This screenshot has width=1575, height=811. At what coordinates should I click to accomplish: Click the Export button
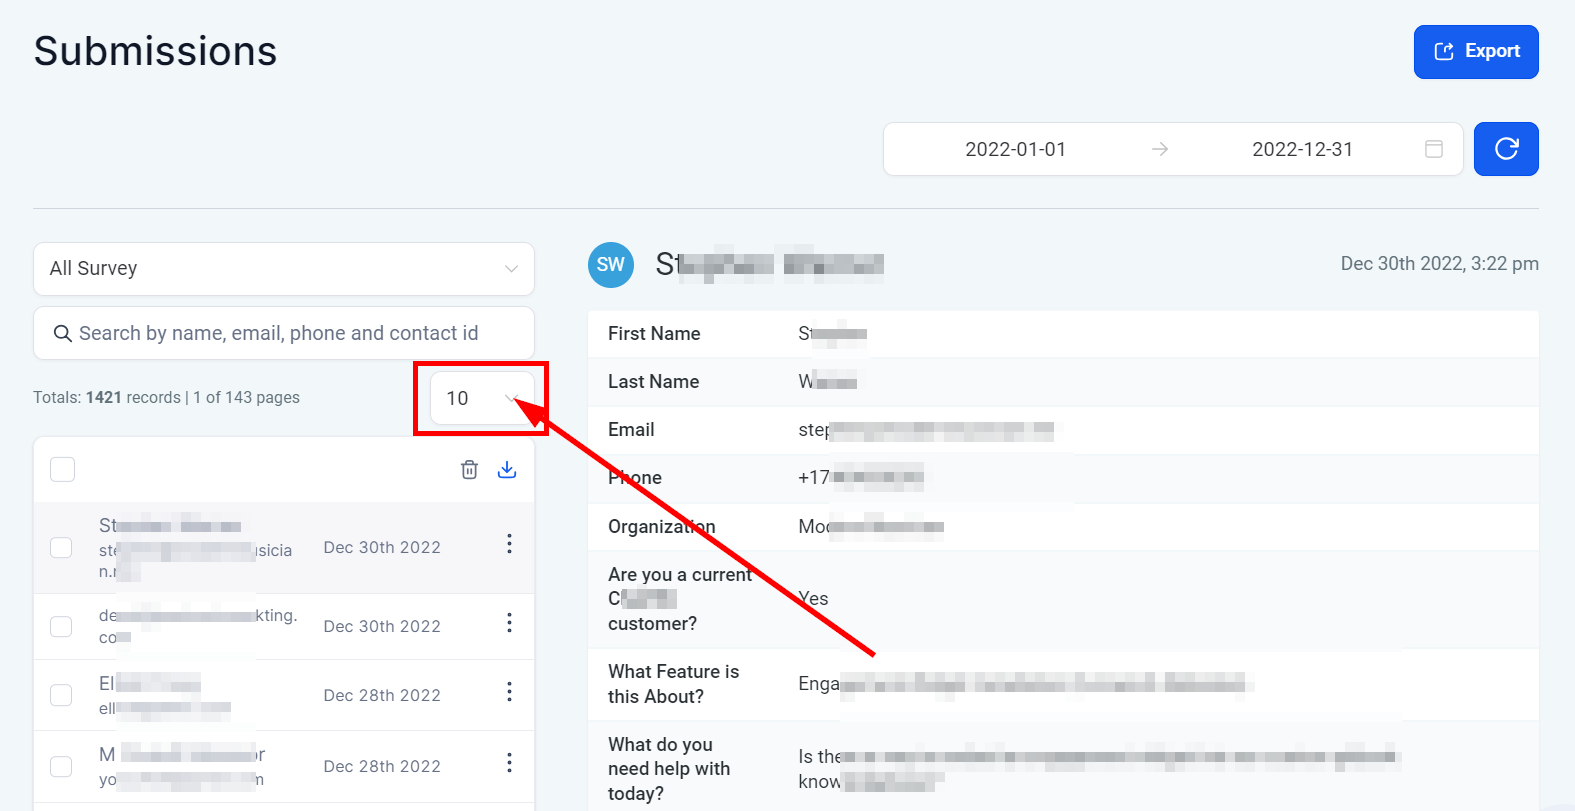click(x=1475, y=52)
